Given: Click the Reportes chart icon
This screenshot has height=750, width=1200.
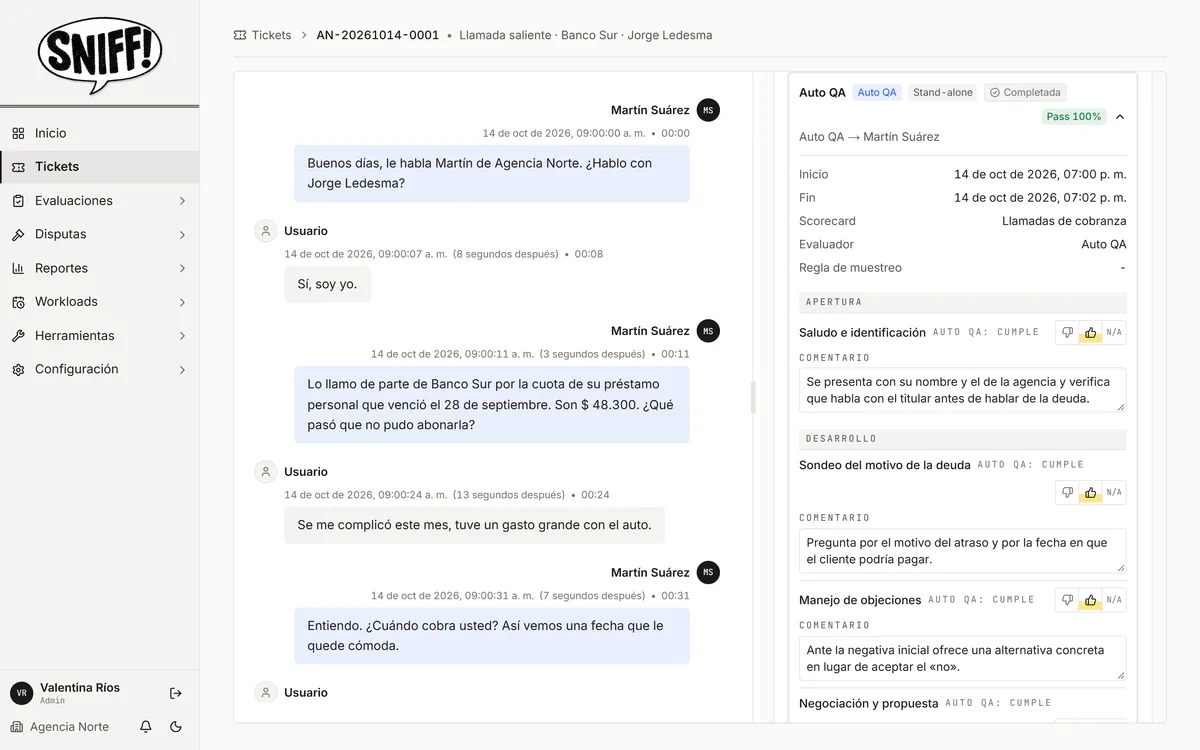Looking at the screenshot, I should [x=18, y=268].
